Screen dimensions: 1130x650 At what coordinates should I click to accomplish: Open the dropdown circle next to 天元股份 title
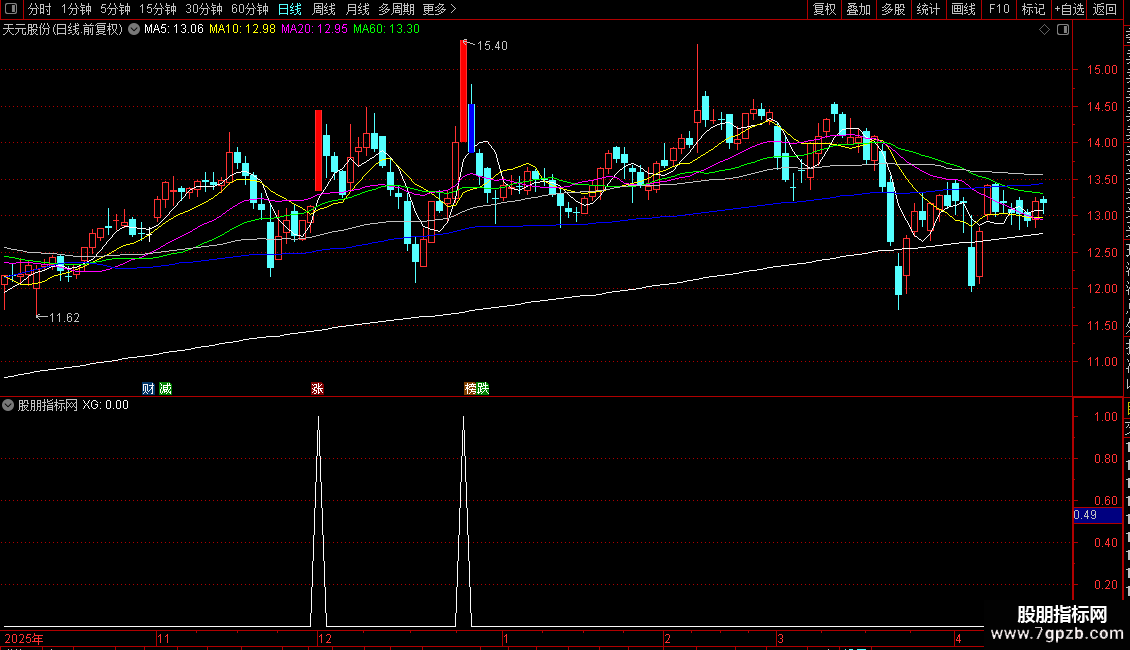pos(134,30)
